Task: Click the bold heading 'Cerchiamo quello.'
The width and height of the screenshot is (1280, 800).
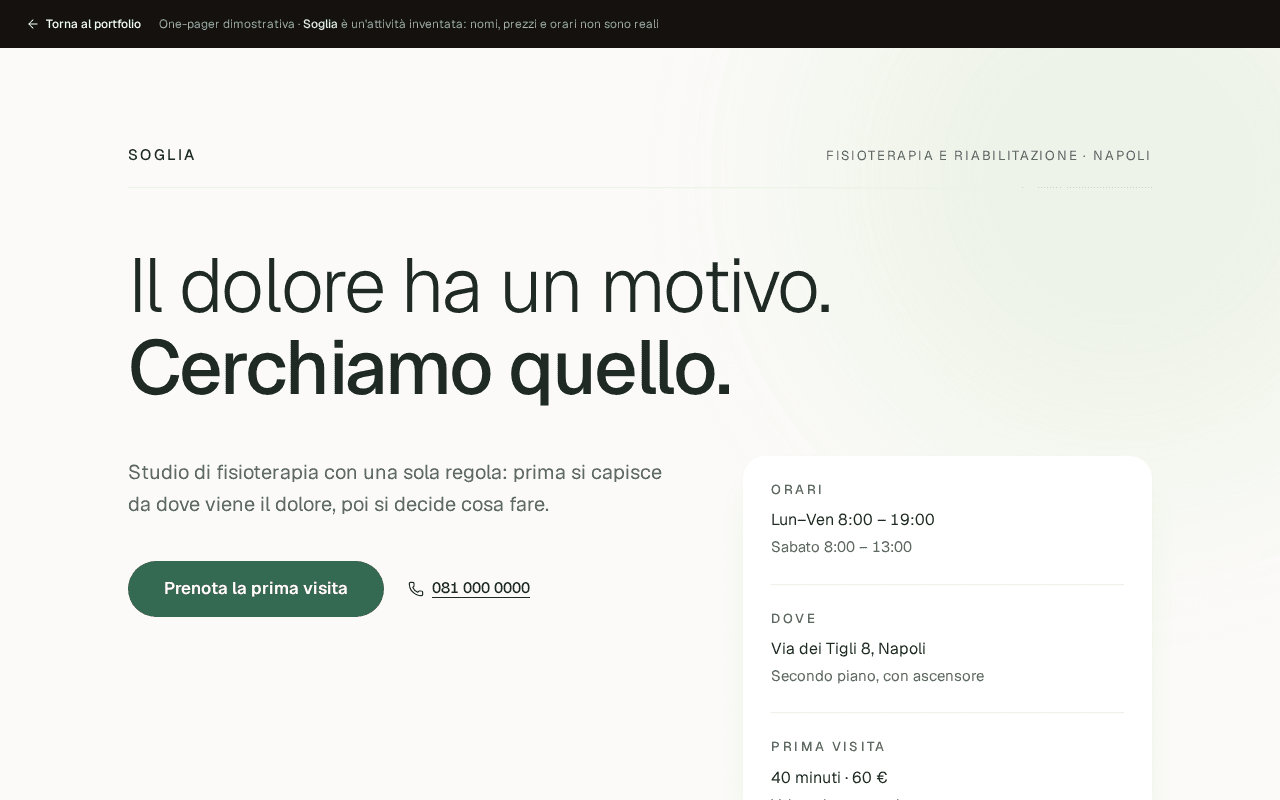Action: click(x=430, y=368)
